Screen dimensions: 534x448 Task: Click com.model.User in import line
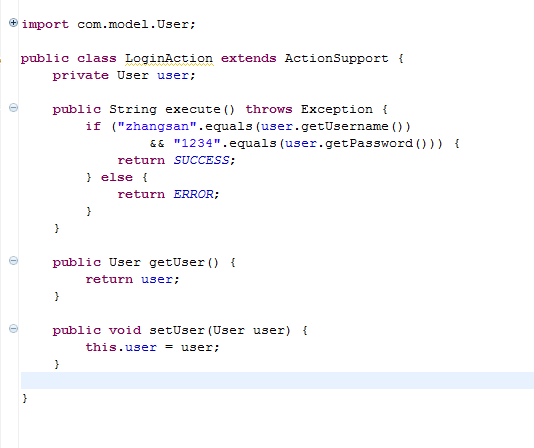pos(133,25)
